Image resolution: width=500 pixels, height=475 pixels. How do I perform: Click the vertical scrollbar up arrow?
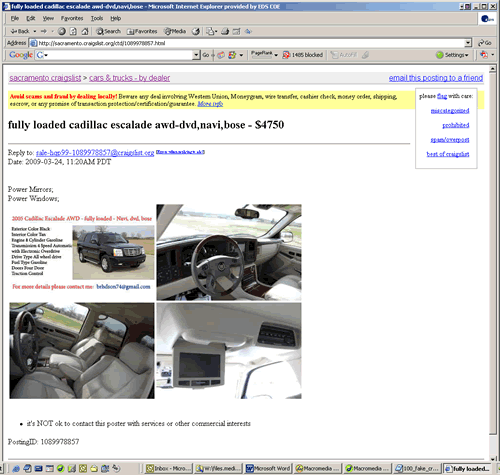pyautogui.click(x=493, y=69)
